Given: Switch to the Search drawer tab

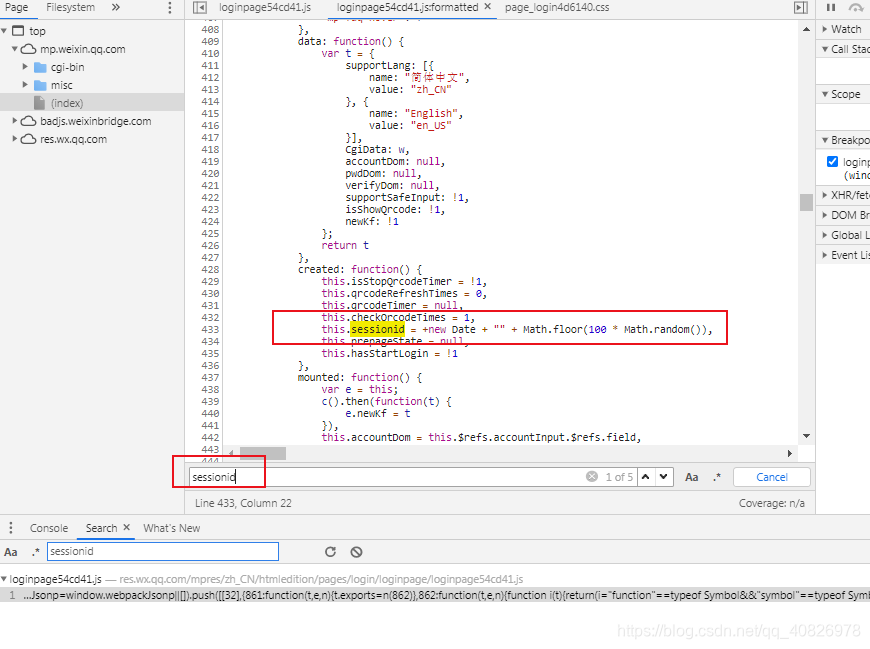Looking at the screenshot, I should coord(102,528).
